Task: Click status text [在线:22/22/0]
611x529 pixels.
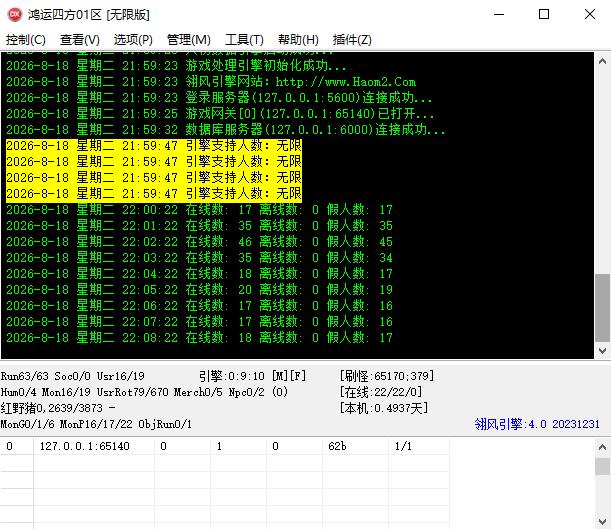Action: pyautogui.click(x=381, y=392)
